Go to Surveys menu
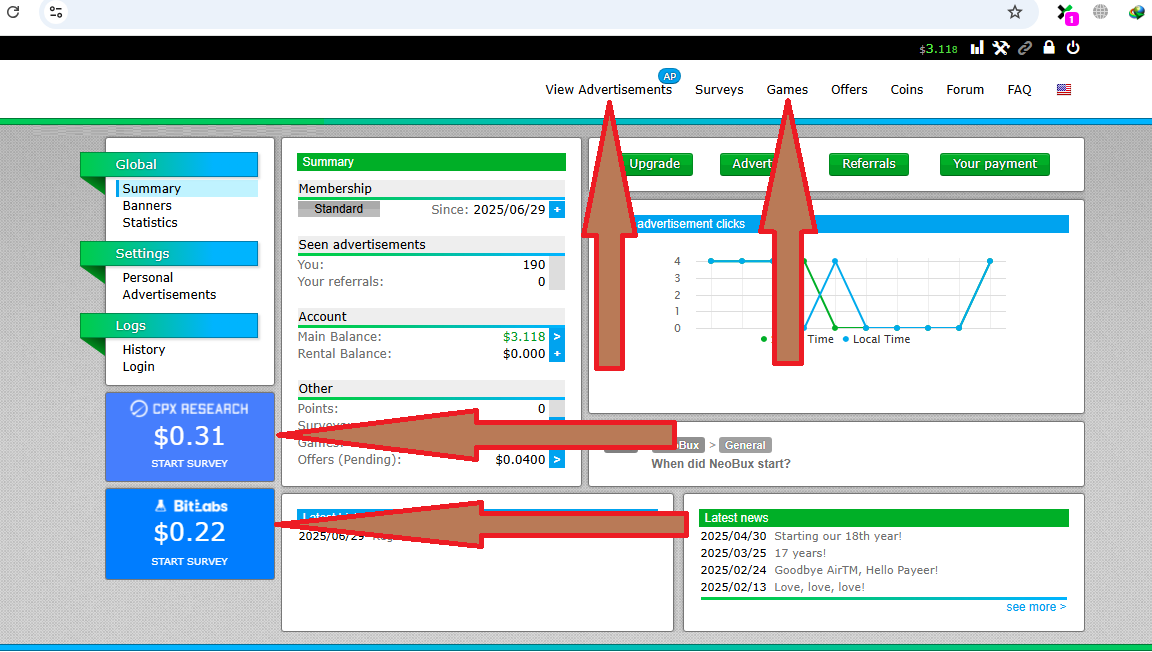 (x=719, y=89)
